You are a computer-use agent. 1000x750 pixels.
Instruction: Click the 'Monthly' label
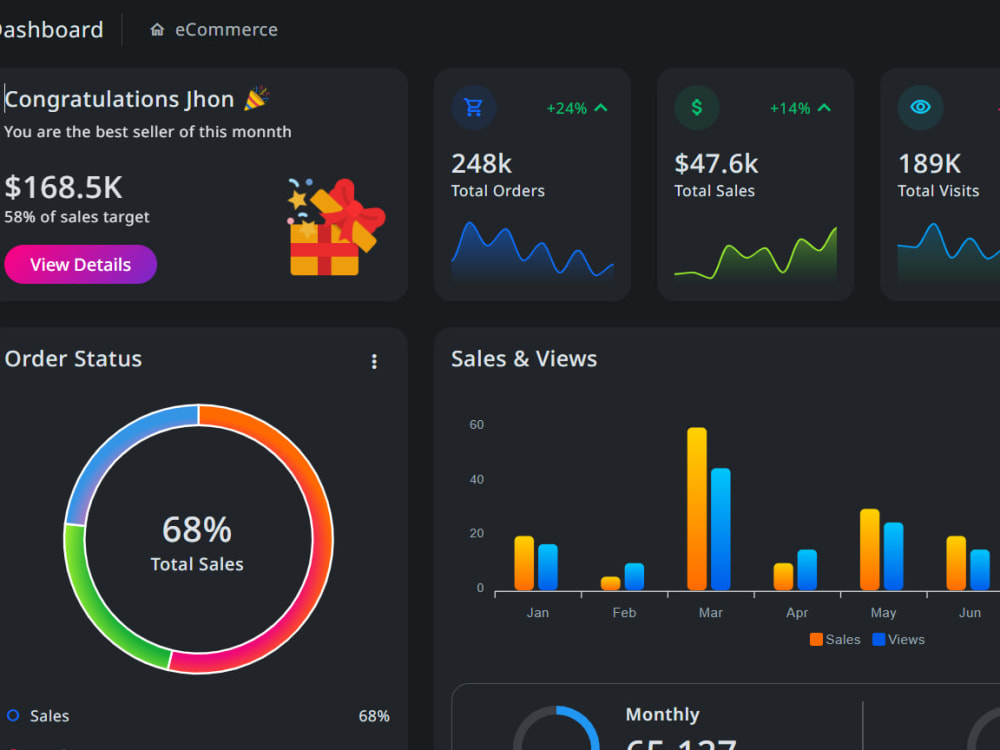coord(663,714)
